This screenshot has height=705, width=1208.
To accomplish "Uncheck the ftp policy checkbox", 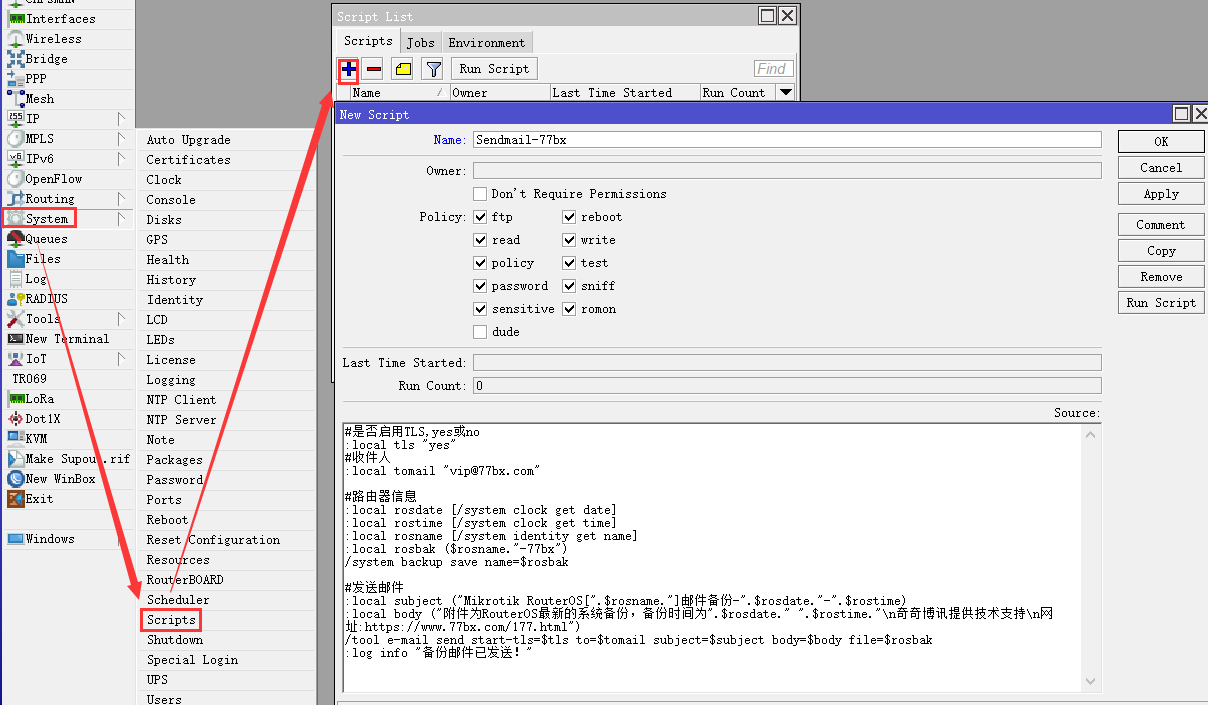I will point(481,217).
